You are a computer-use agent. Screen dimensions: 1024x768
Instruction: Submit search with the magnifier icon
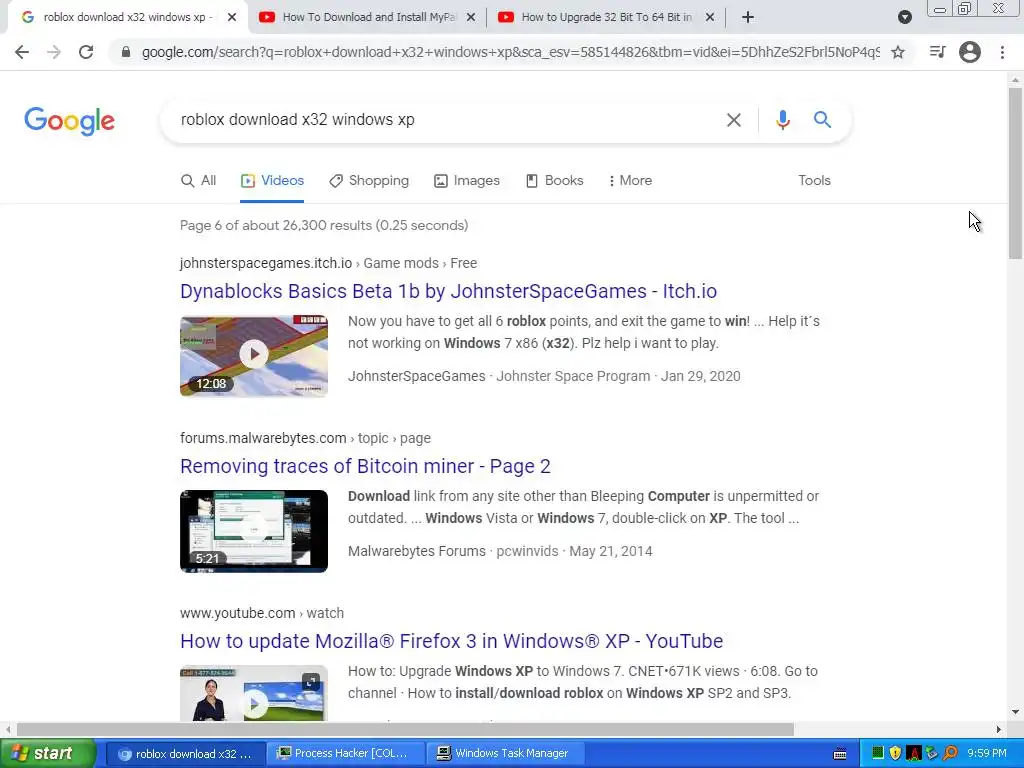822,120
